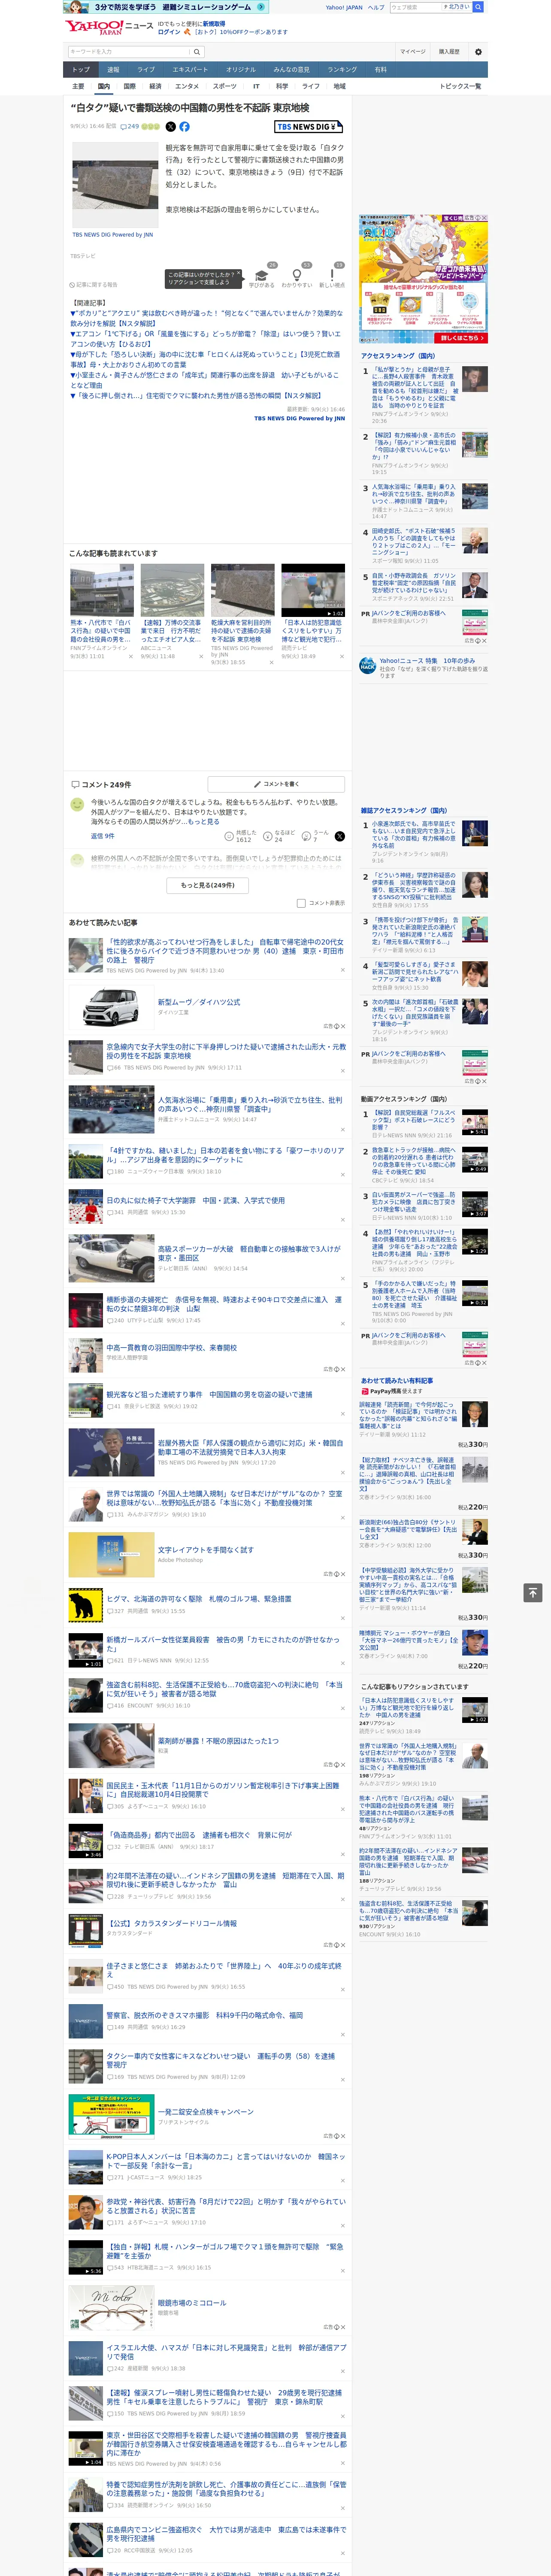This screenshot has height=2576, width=551.
Task: Click the 記事に関する報告 link
Action: 94,285
